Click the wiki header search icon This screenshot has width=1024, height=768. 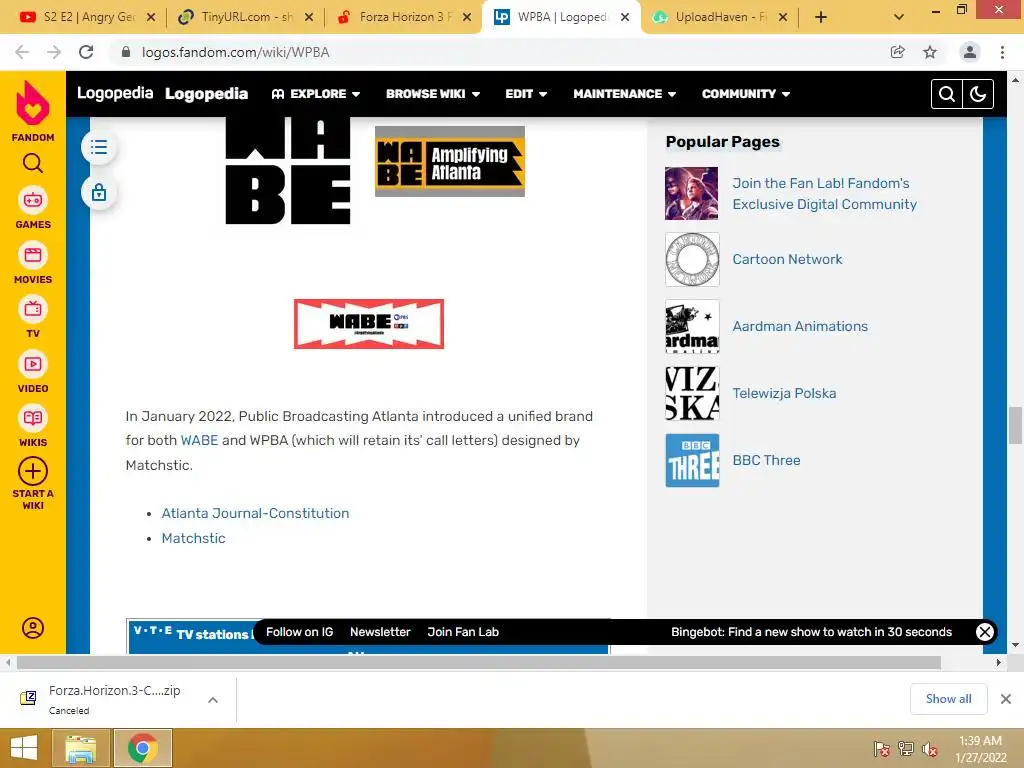[x=946, y=94]
